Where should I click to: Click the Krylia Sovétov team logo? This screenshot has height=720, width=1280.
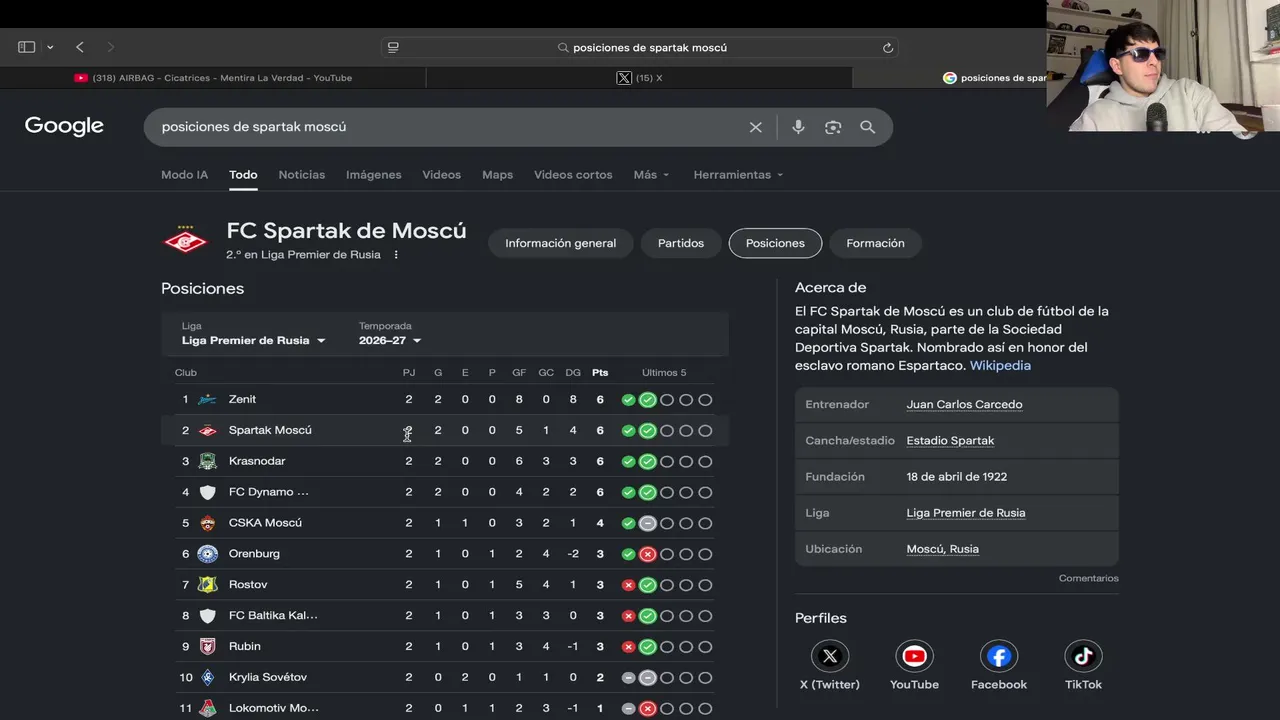[x=208, y=678]
